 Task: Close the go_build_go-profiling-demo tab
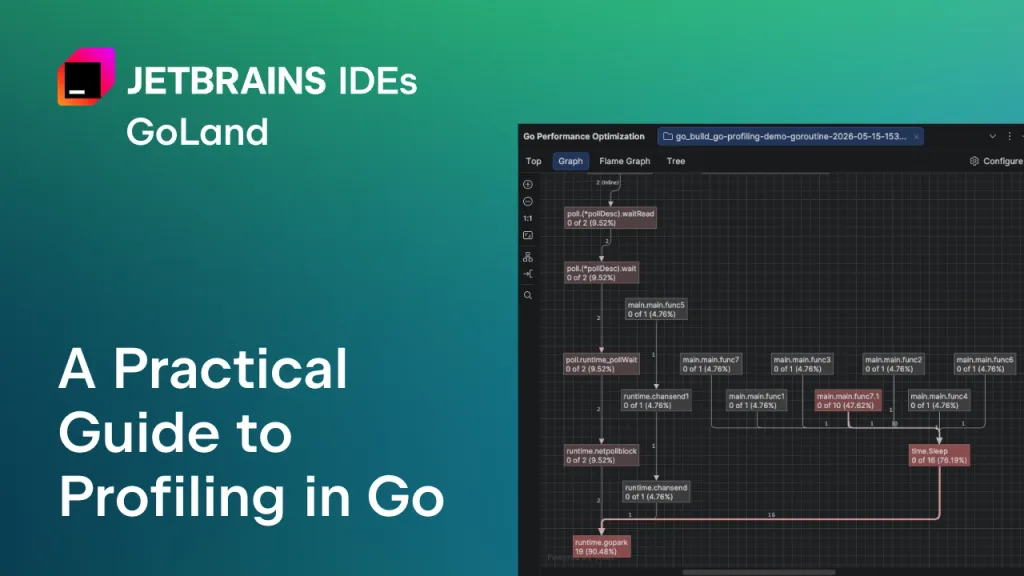tap(916, 136)
